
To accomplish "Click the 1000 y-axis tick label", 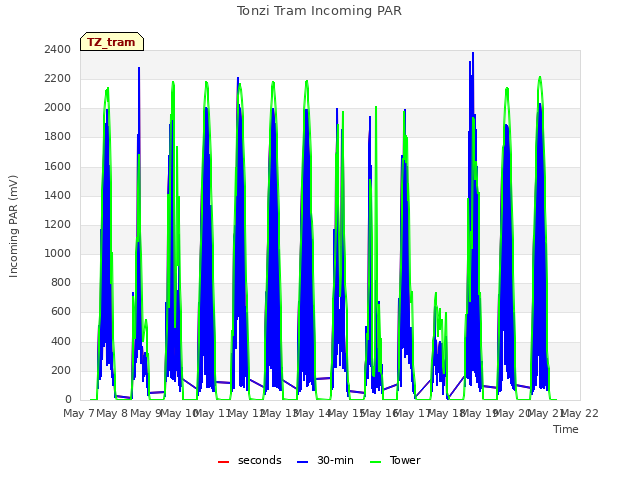I will point(58,253).
